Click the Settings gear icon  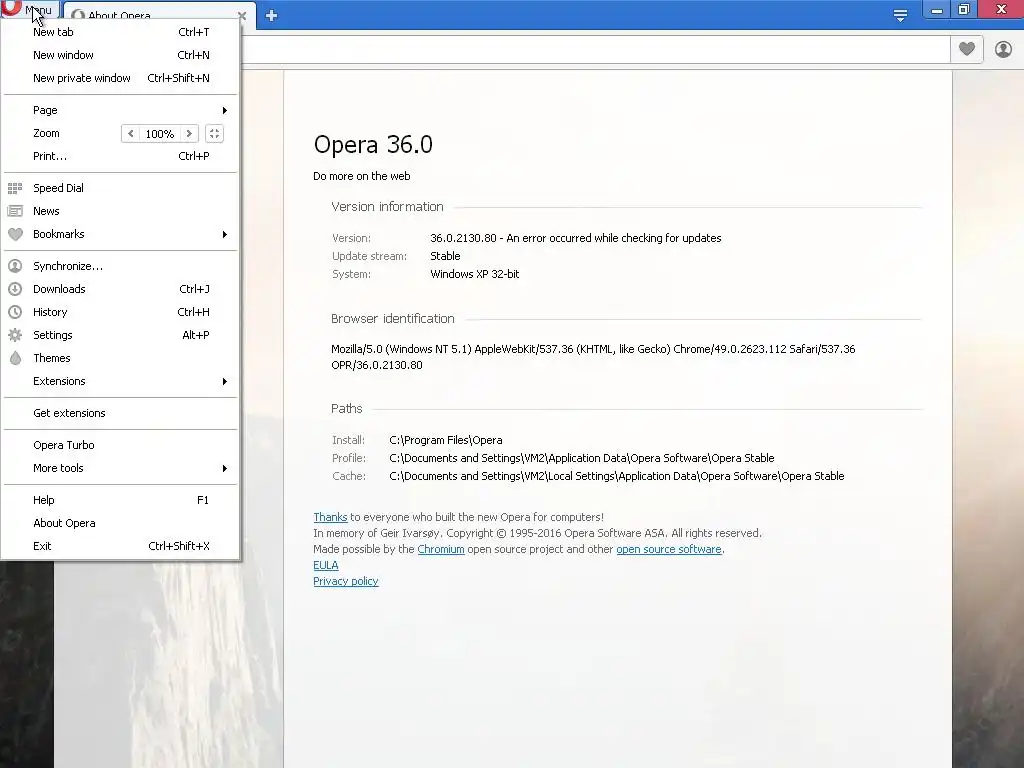(15, 335)
